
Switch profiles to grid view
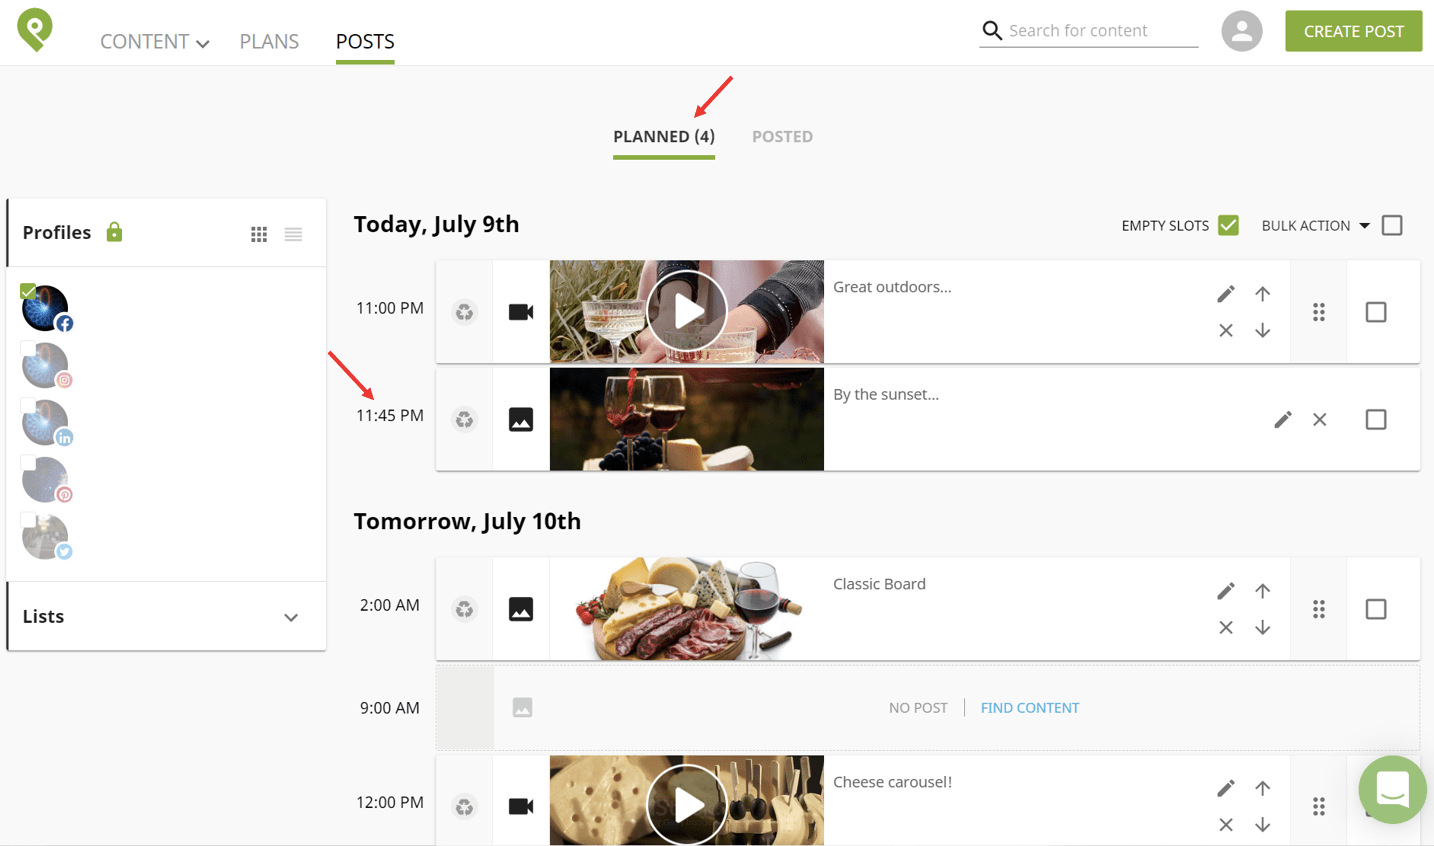(x=259, y=234)
